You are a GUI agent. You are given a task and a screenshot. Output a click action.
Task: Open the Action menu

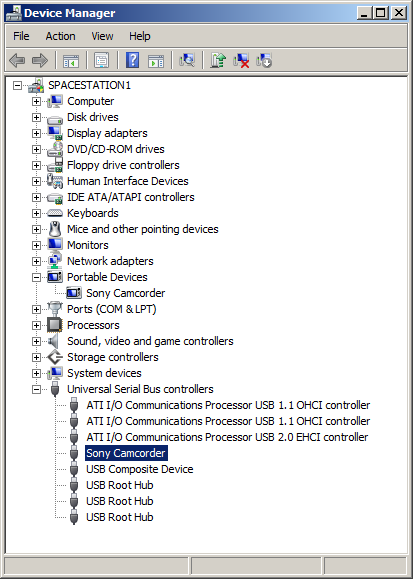click(x=61, y=36)
